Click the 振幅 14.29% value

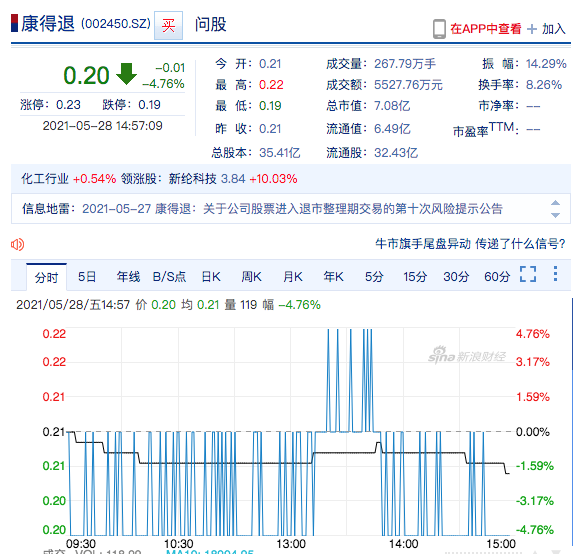(546, 64)
